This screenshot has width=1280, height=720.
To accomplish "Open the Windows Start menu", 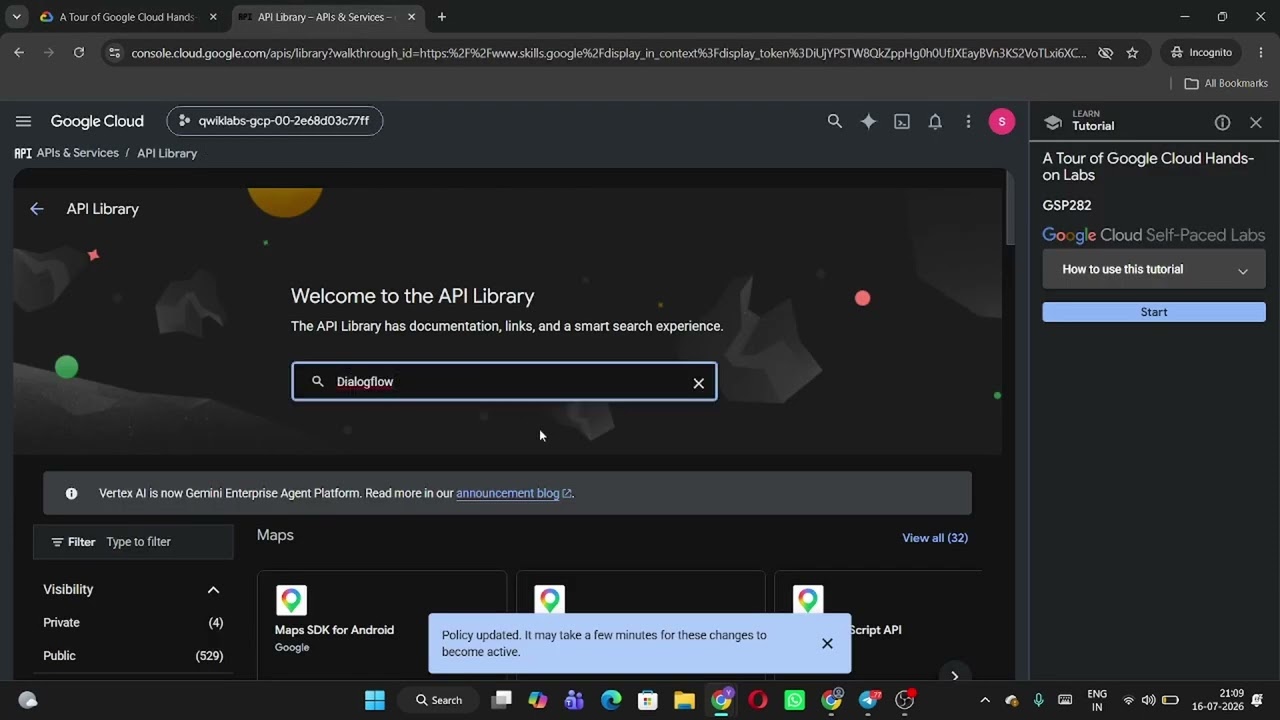I will click(x=375, y=700).
